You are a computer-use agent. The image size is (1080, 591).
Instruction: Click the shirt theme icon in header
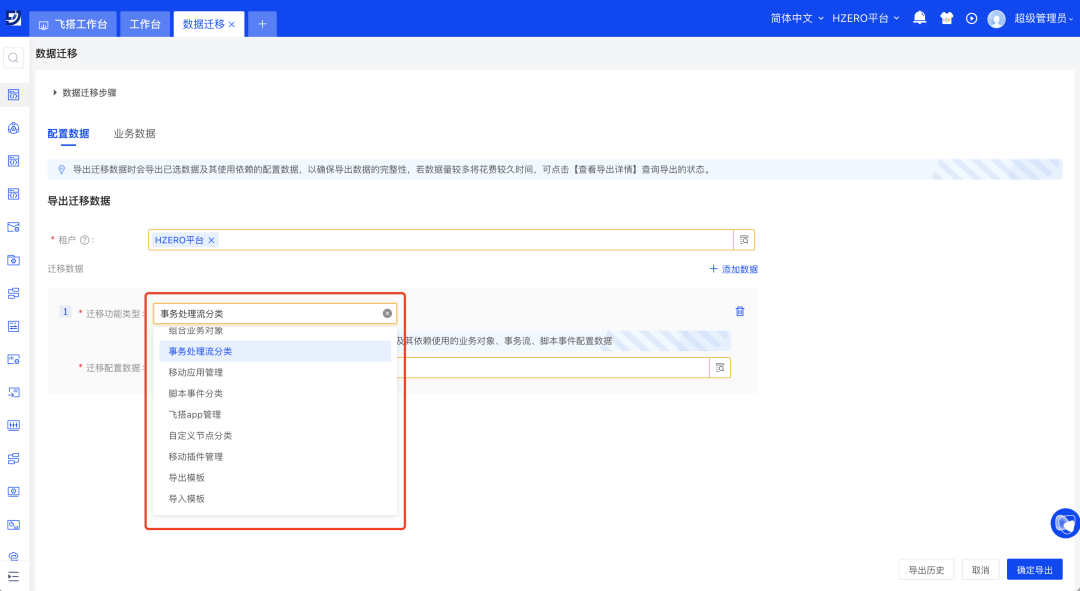pyautogui.click(x=946, y=18)
